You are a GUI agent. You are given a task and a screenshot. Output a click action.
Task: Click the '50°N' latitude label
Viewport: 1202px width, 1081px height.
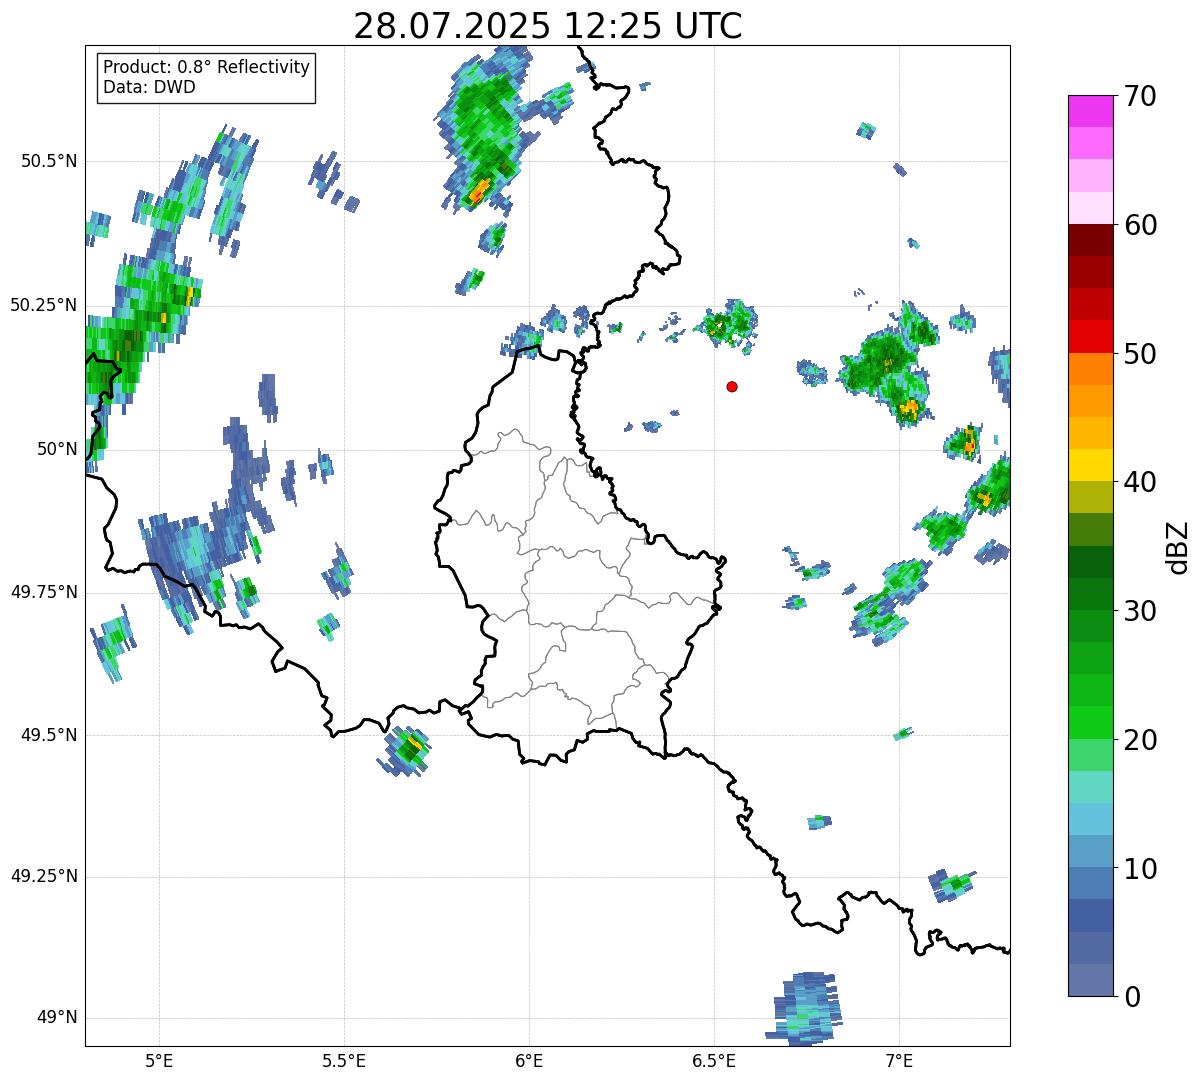(57, 449)
